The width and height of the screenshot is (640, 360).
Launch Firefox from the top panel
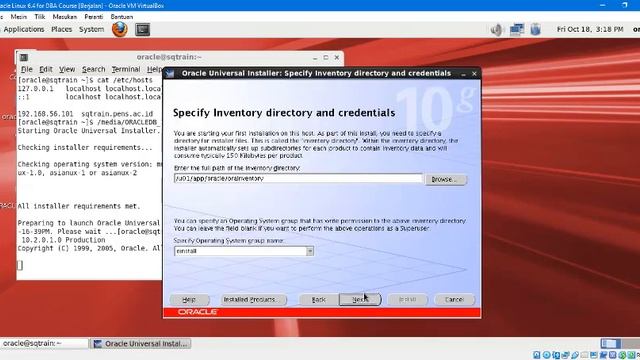(x=120, y=29)
